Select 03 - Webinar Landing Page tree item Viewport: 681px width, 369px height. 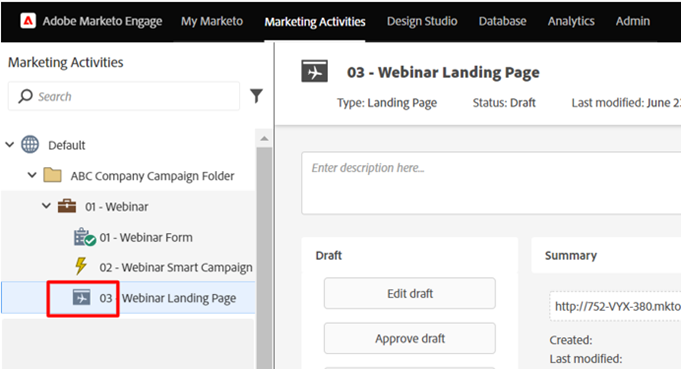pos(128,298)
